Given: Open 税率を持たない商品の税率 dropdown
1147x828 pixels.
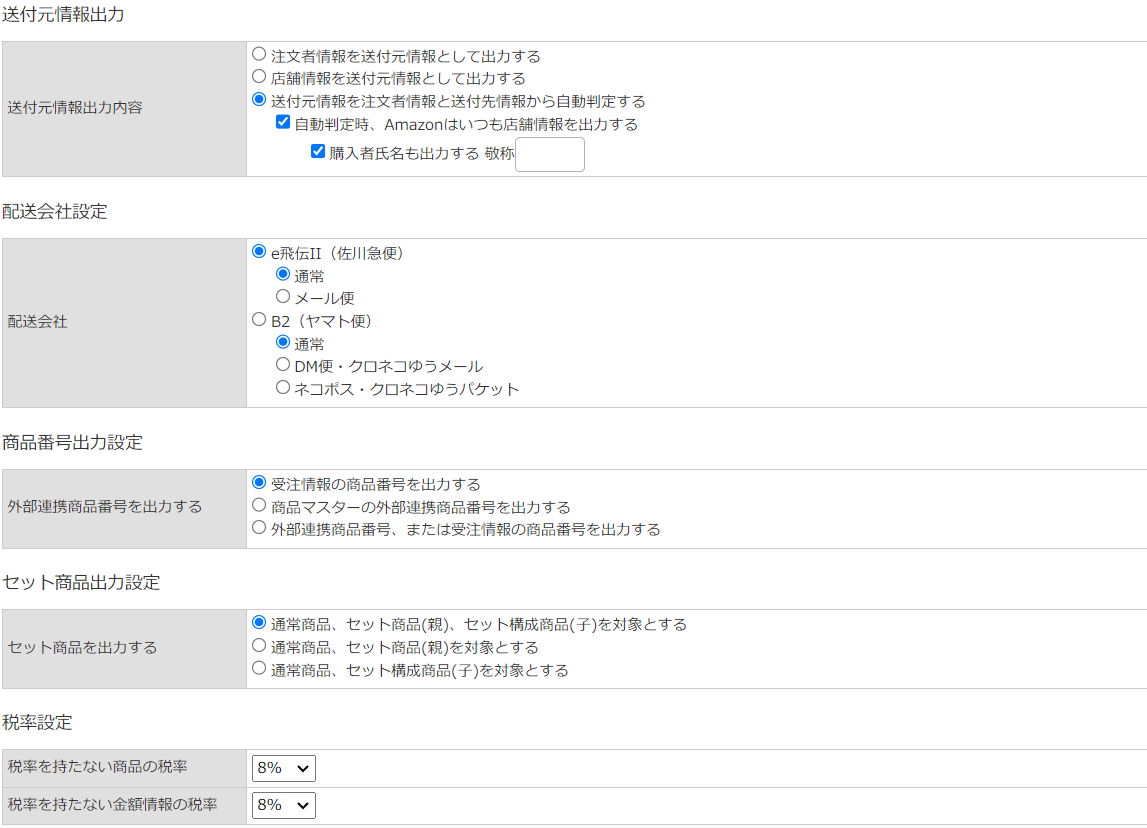Looking at the screenshot, I should click(x=284, y=768).
